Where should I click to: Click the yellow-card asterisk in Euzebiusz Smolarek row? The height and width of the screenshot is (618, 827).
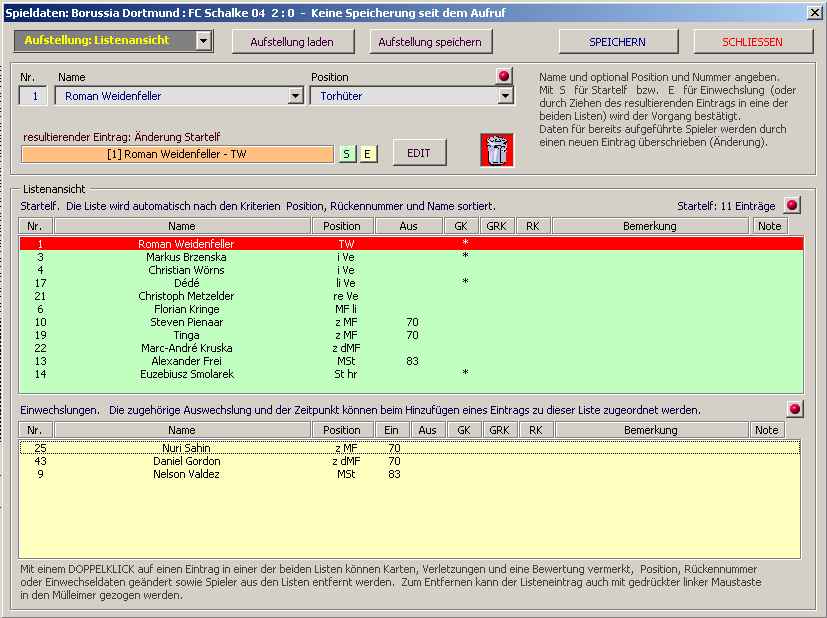(x=465, y=373)
